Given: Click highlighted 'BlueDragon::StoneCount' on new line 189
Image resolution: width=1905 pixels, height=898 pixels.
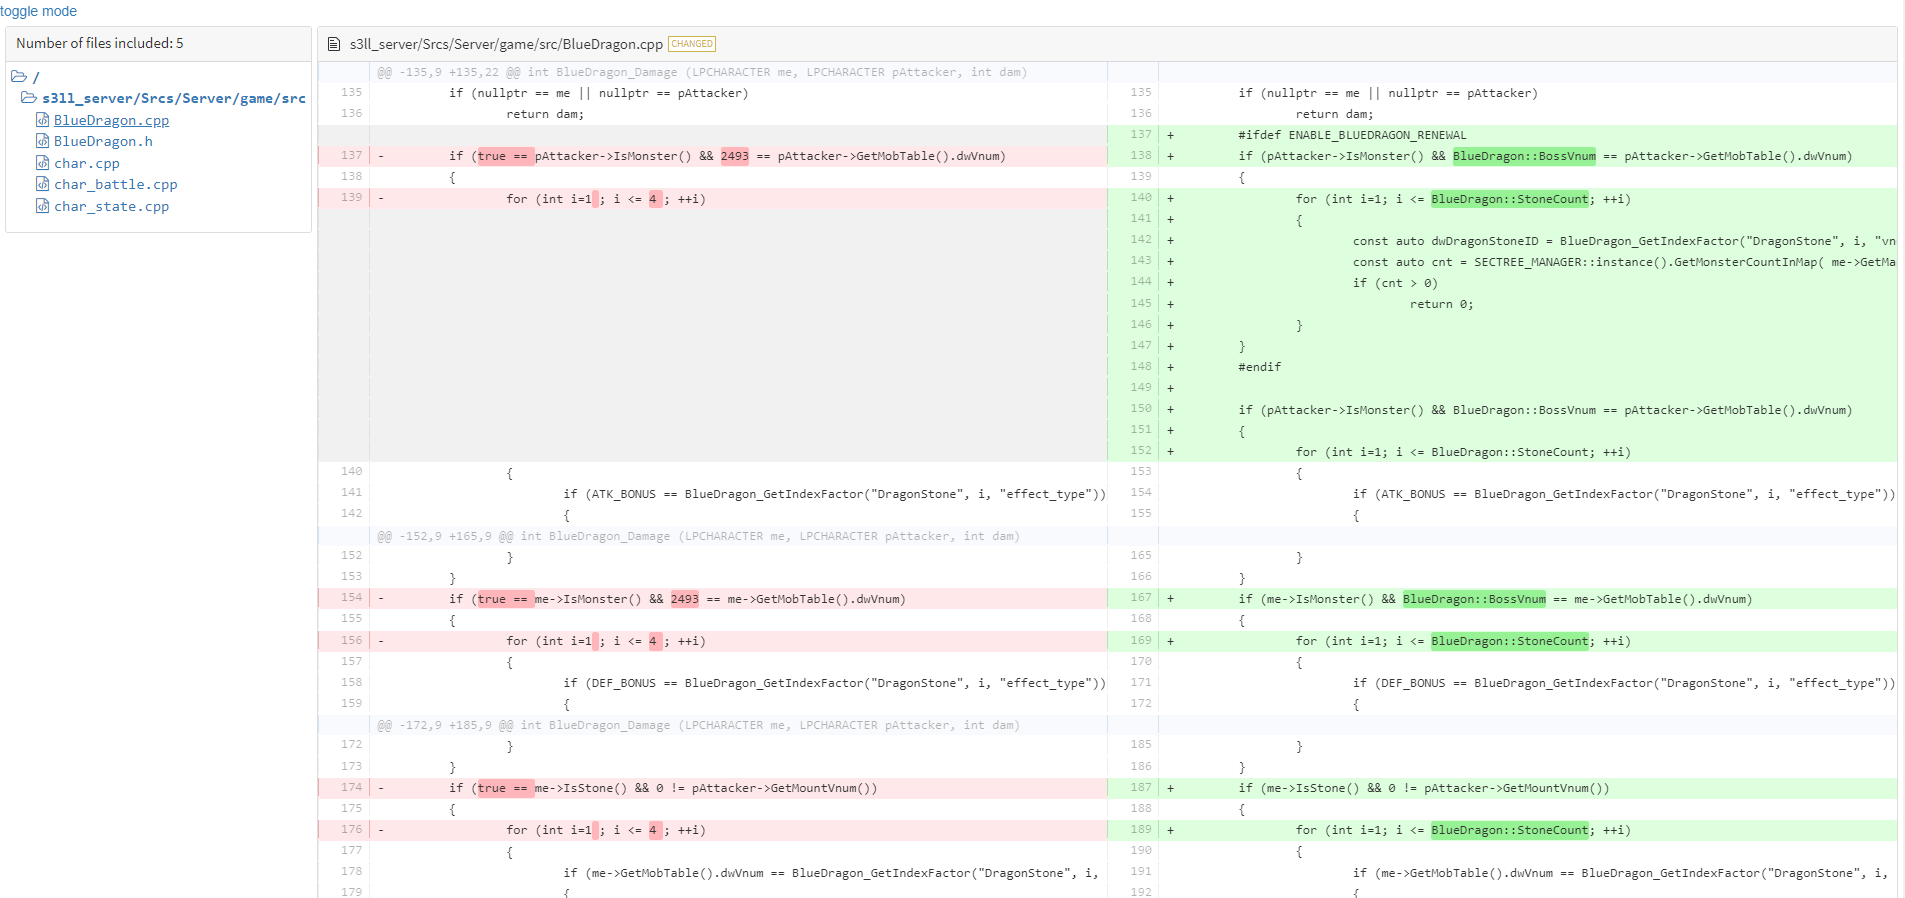Looking at the screenshot, I should [1509, 830].
